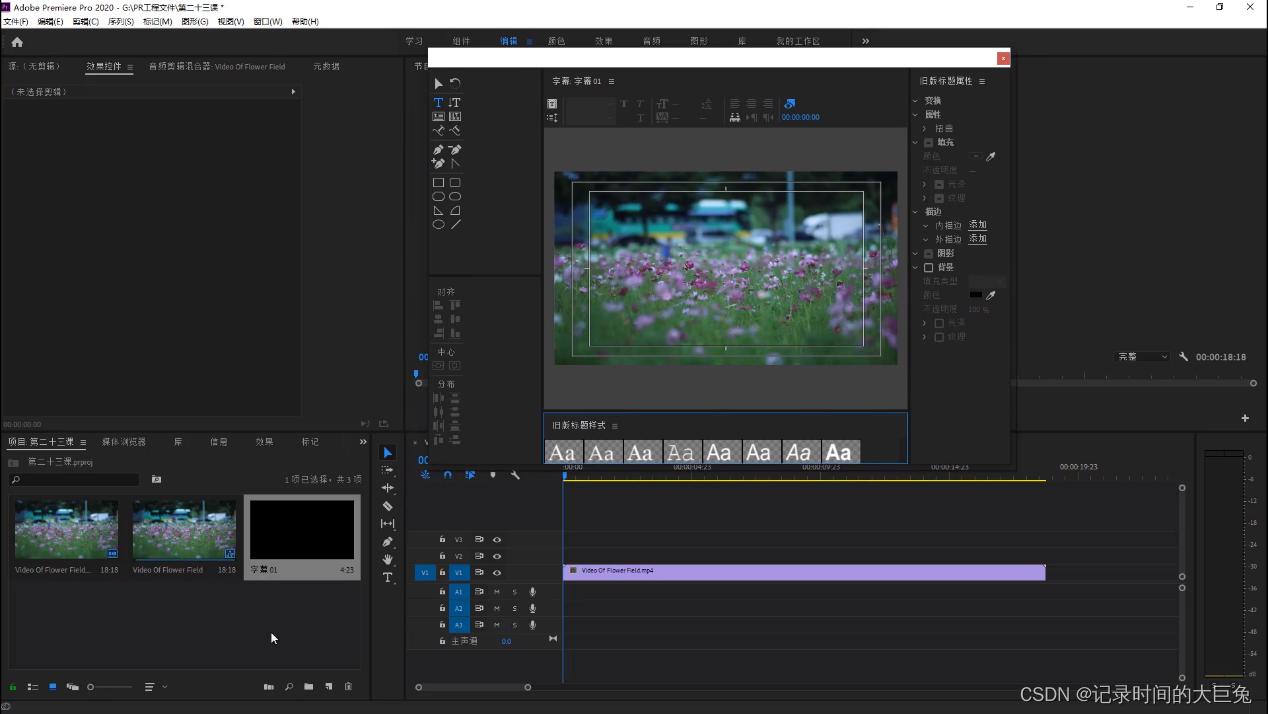Click 添加 next to 内描边

(x=977, y=226)
